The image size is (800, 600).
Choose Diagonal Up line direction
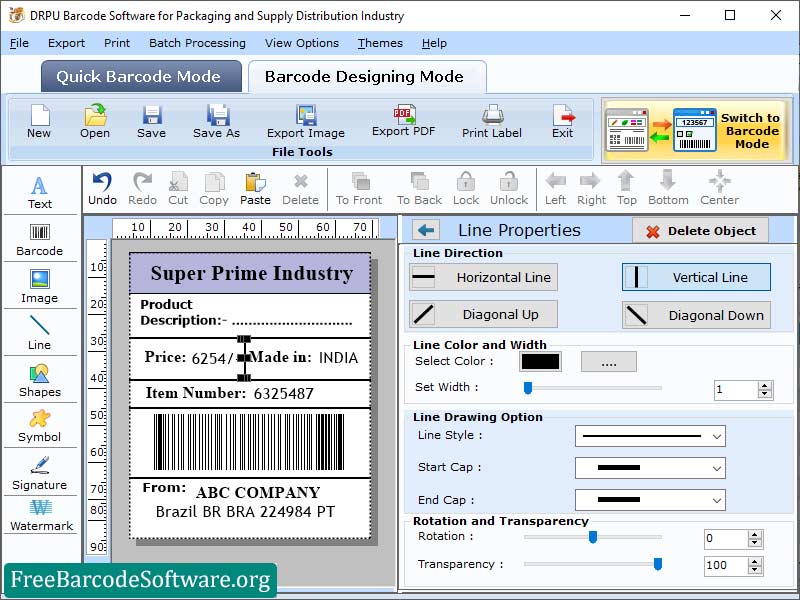(483, 315)
